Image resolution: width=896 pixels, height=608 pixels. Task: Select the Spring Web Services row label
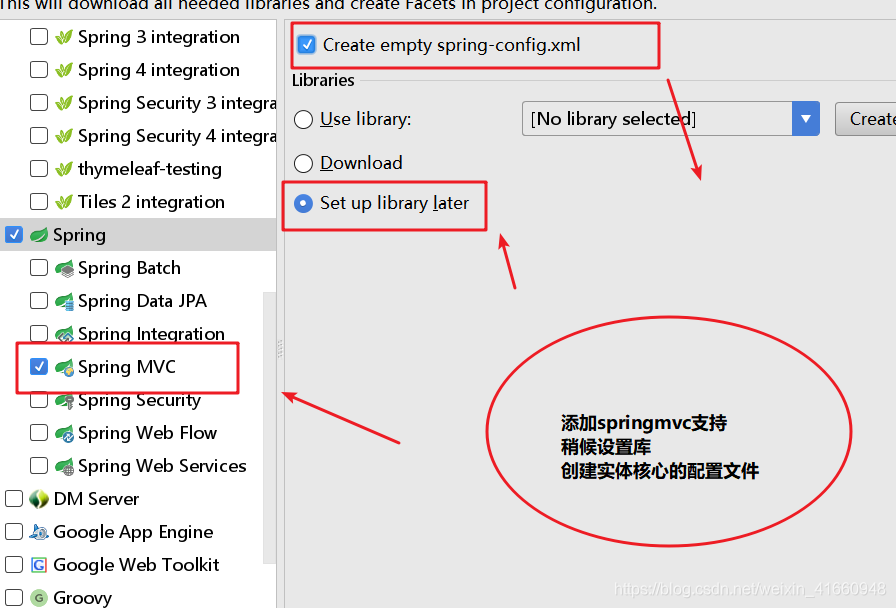coord(162,466)
